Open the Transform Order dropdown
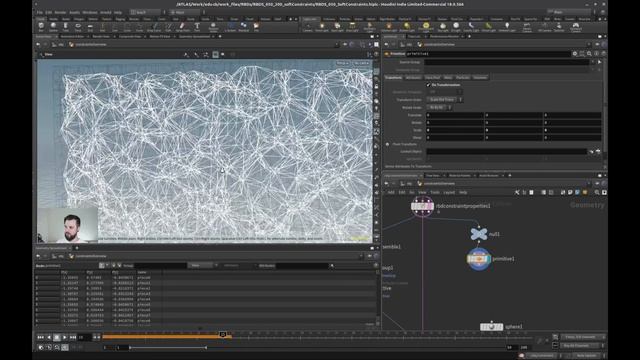 click(x=444, y=100)
